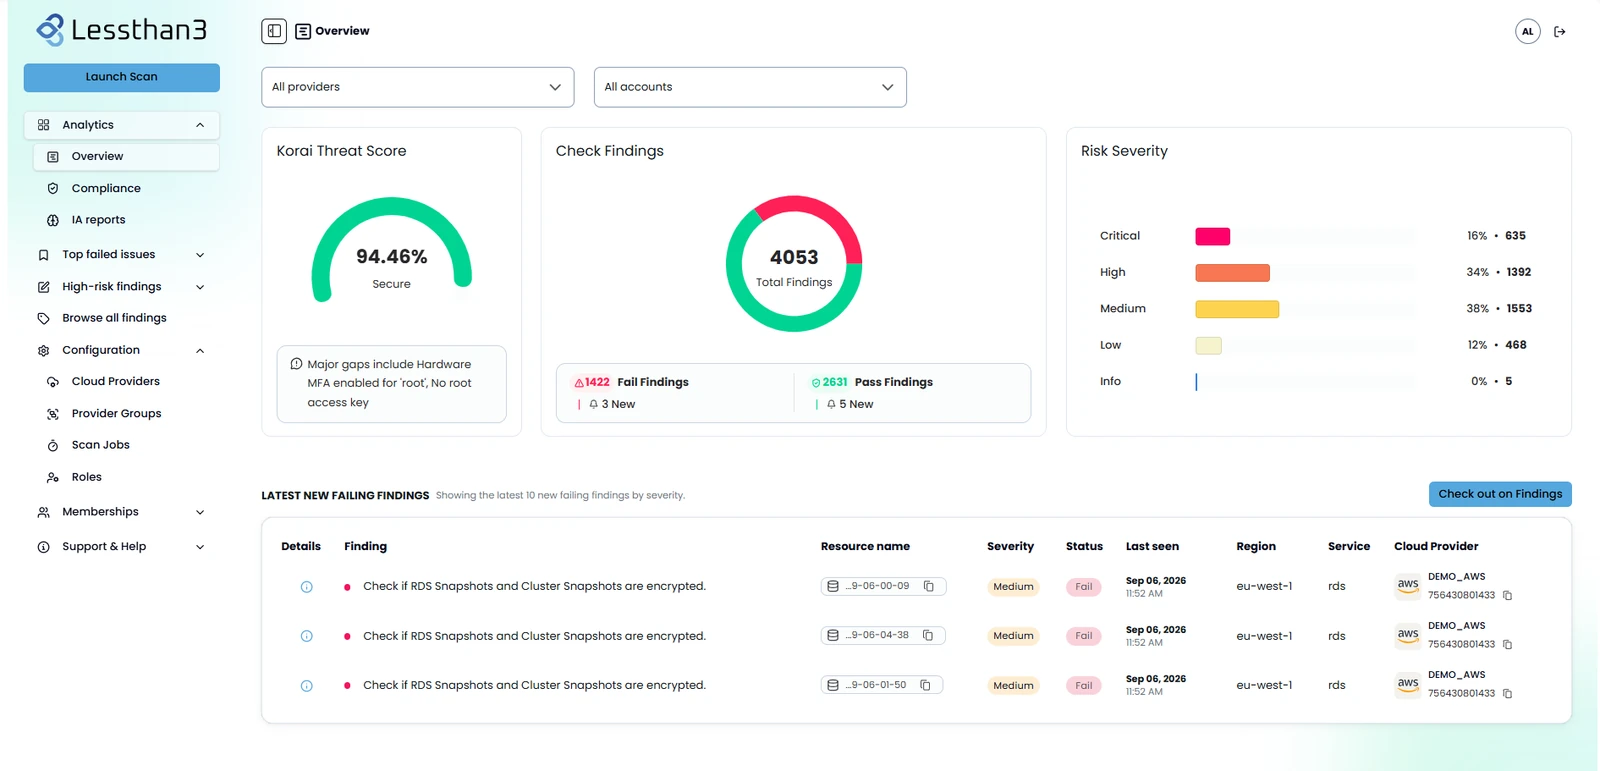
Task: Select Overview in the sidebar
Action: pos(126,157)
